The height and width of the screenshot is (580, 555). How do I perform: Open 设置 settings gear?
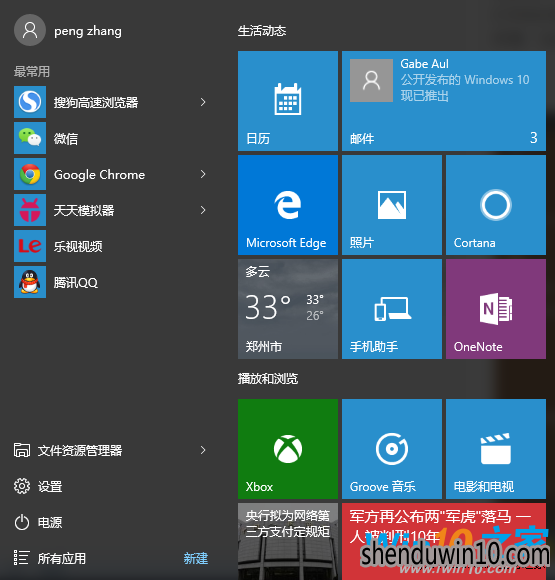pyautogui.click(x=22, y=486)
